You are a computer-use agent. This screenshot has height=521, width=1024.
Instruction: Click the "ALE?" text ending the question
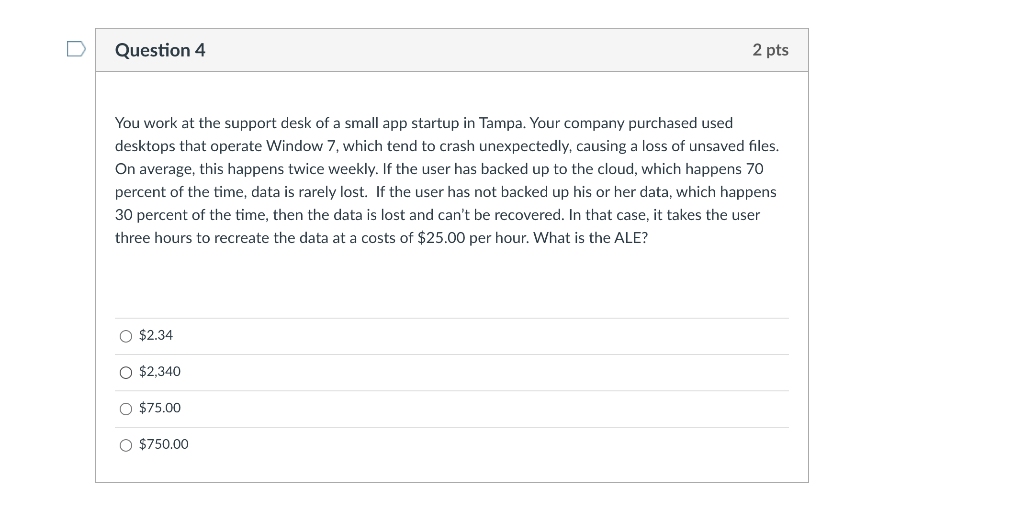629,238
